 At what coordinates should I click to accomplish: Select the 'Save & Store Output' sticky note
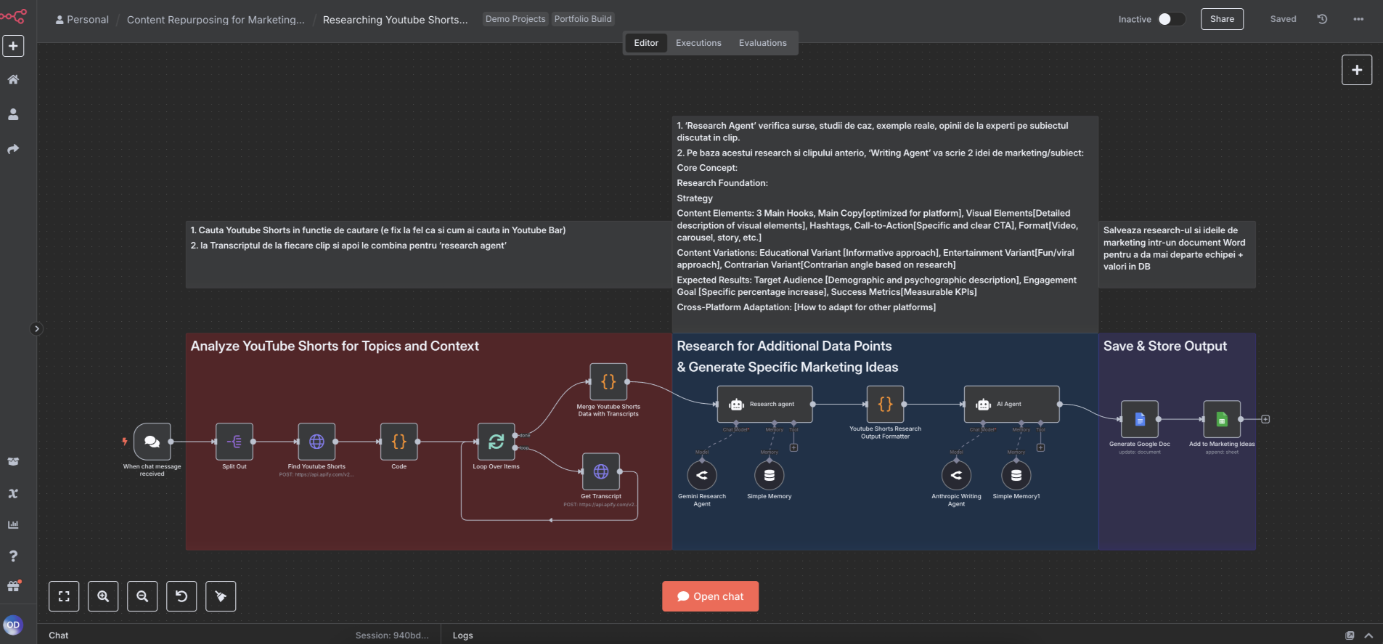click(1177, 441)
